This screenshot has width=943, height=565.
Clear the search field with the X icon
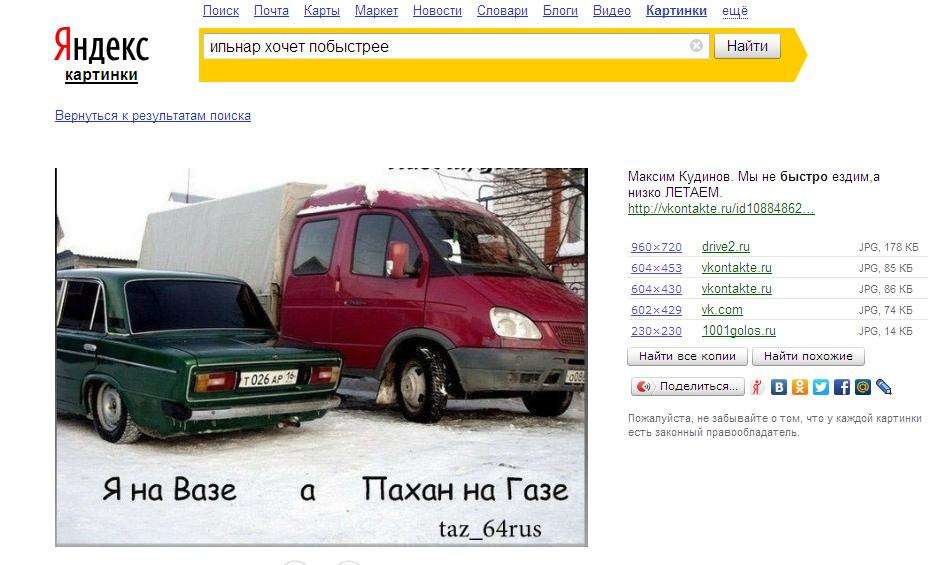click(696, 46)
